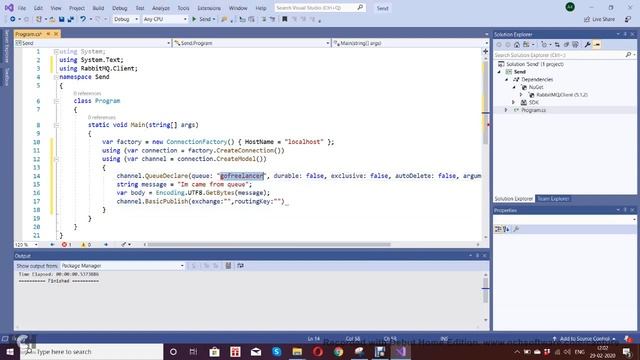The width and height of the screenshot is (640, 360).
Task: Pin the Program.cs tab
Action: [x=48, y=34]
